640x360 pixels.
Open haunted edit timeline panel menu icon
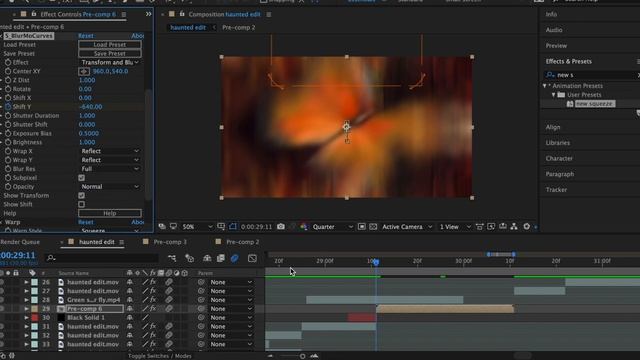pos(122,242)
